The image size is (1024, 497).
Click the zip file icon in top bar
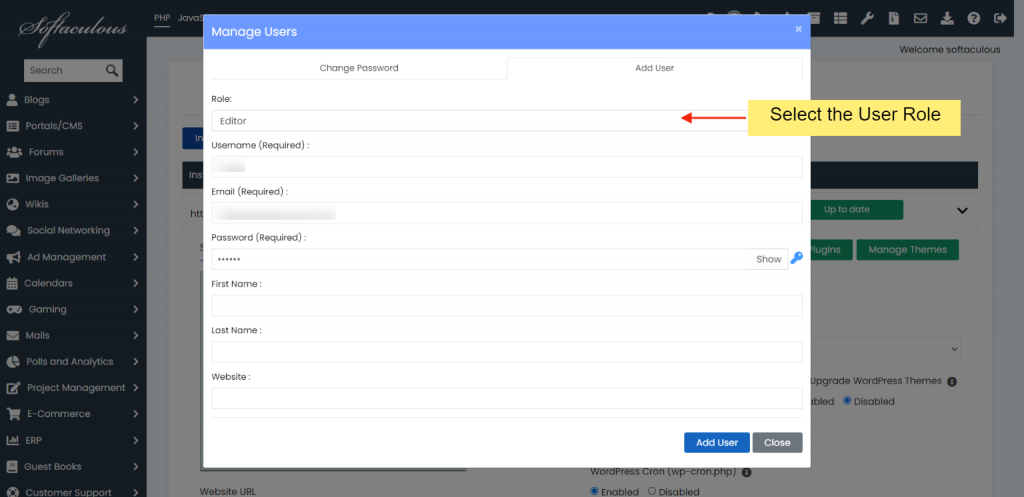point(893,18)
